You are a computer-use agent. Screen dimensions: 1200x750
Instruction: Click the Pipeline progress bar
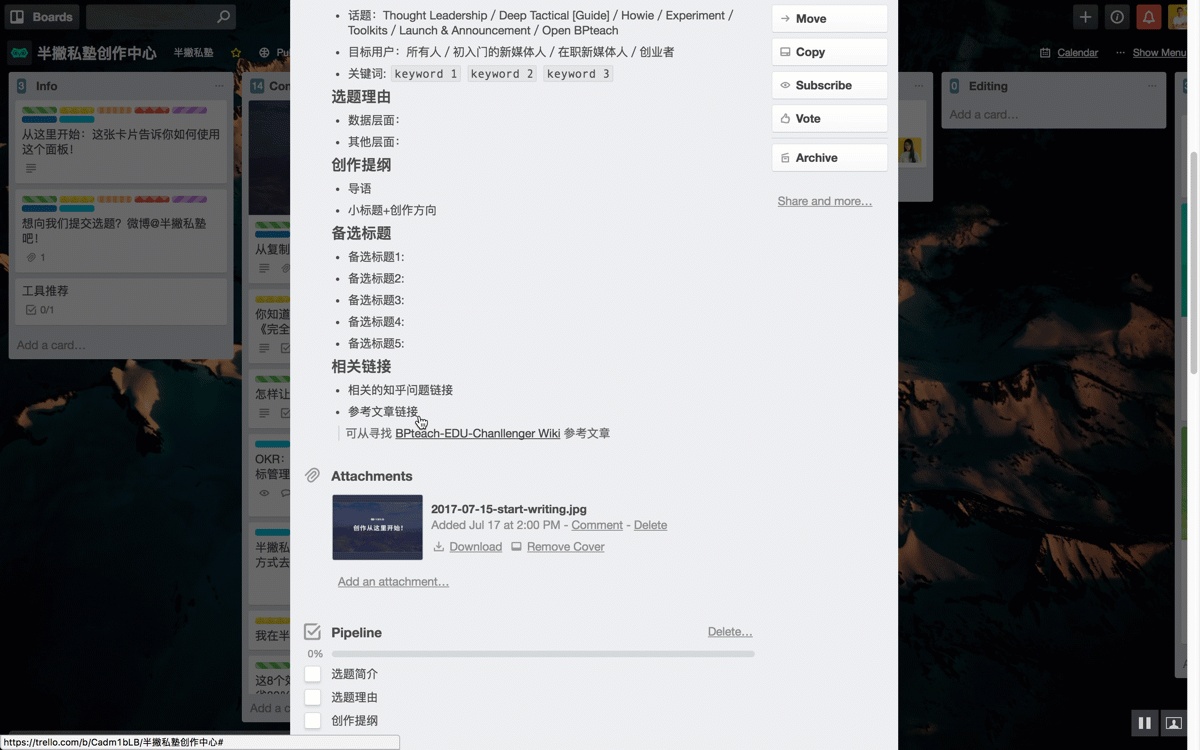click(x=542, y=654)
